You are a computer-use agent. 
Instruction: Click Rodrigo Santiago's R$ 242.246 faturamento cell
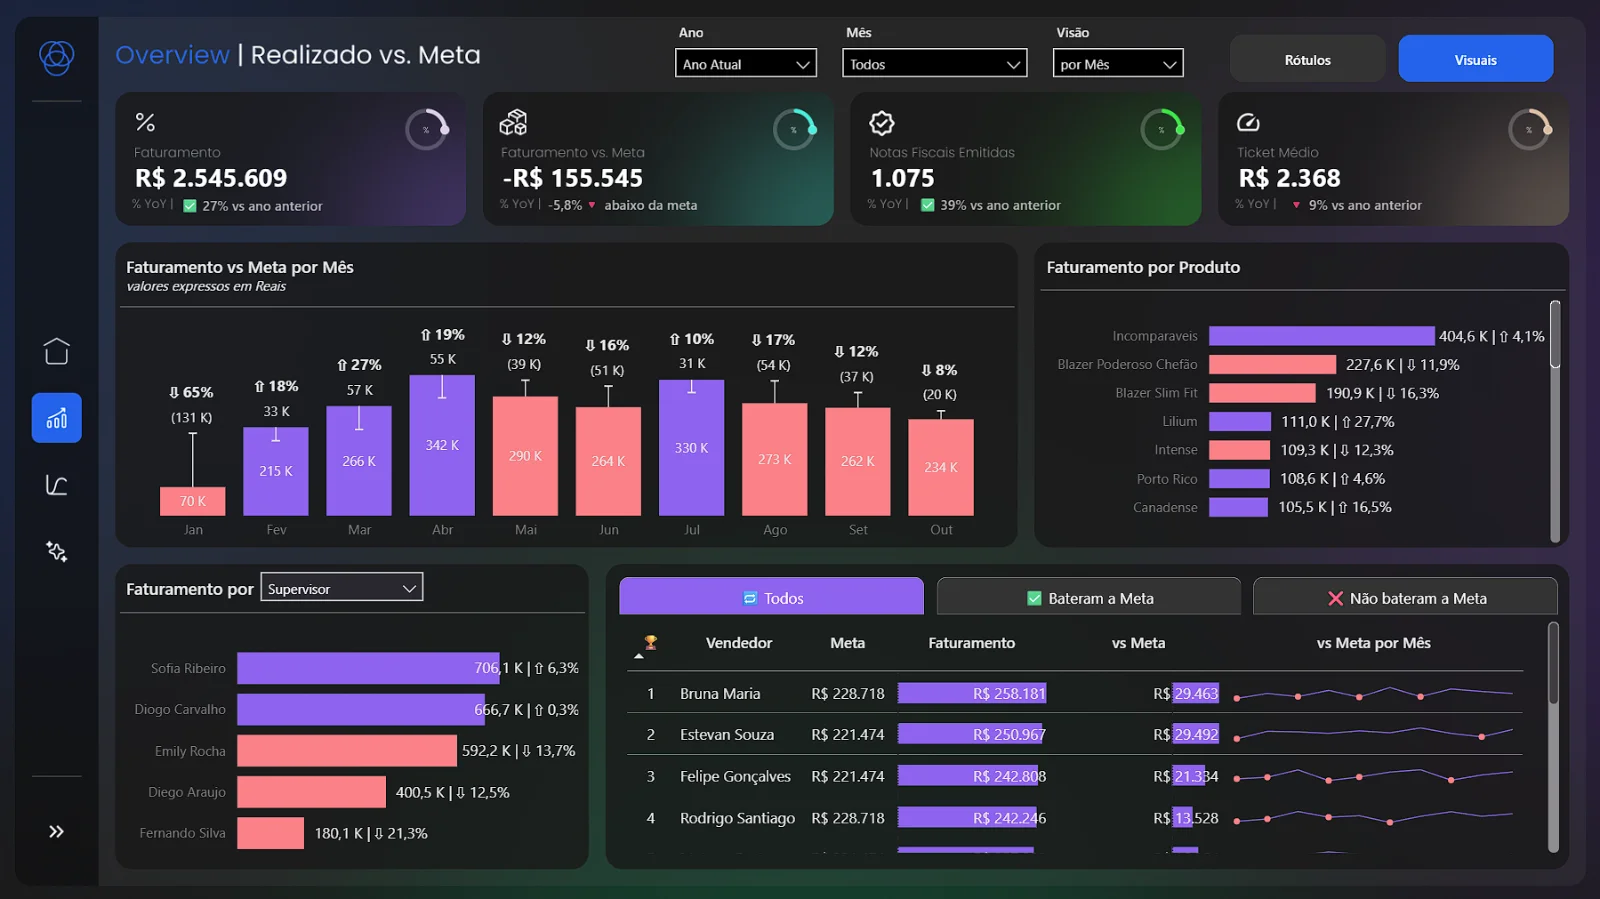pyautogui.click(x=972, y=817)
